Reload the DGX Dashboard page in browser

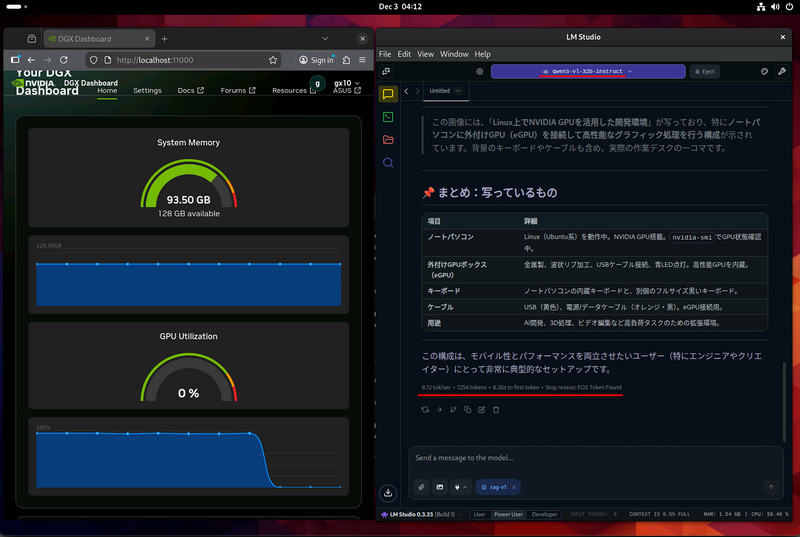64,60
